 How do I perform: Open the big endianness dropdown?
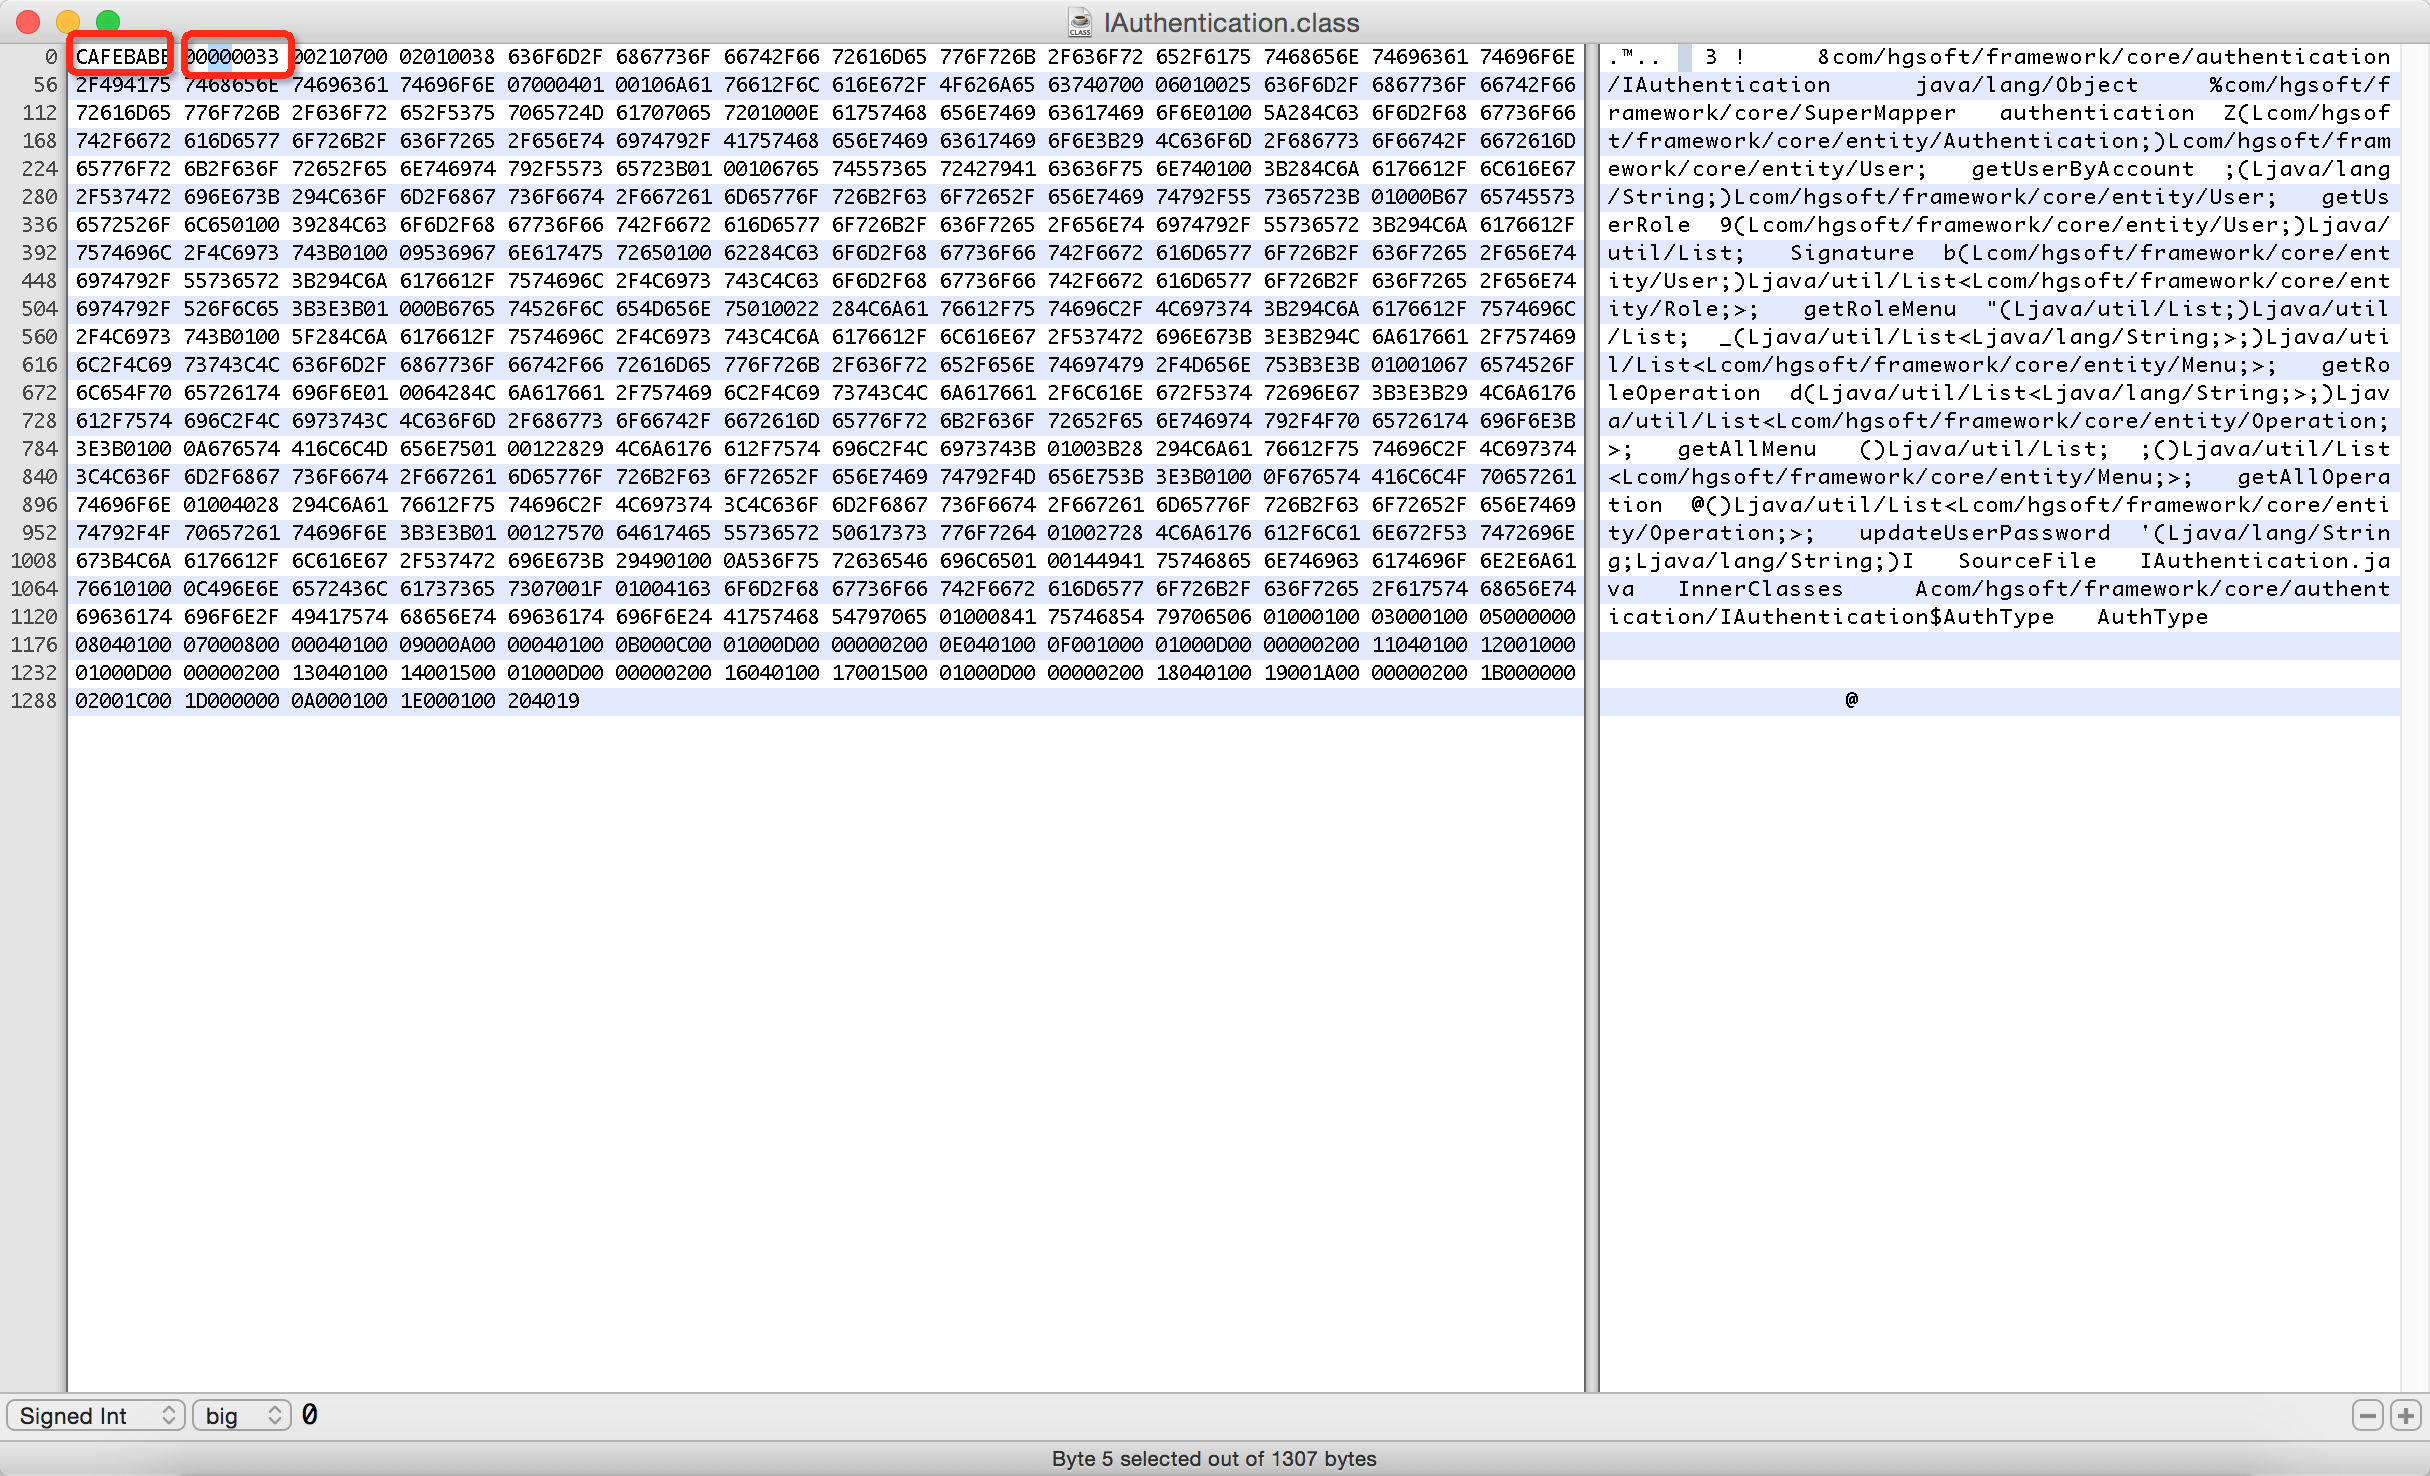click(241, 1415)
